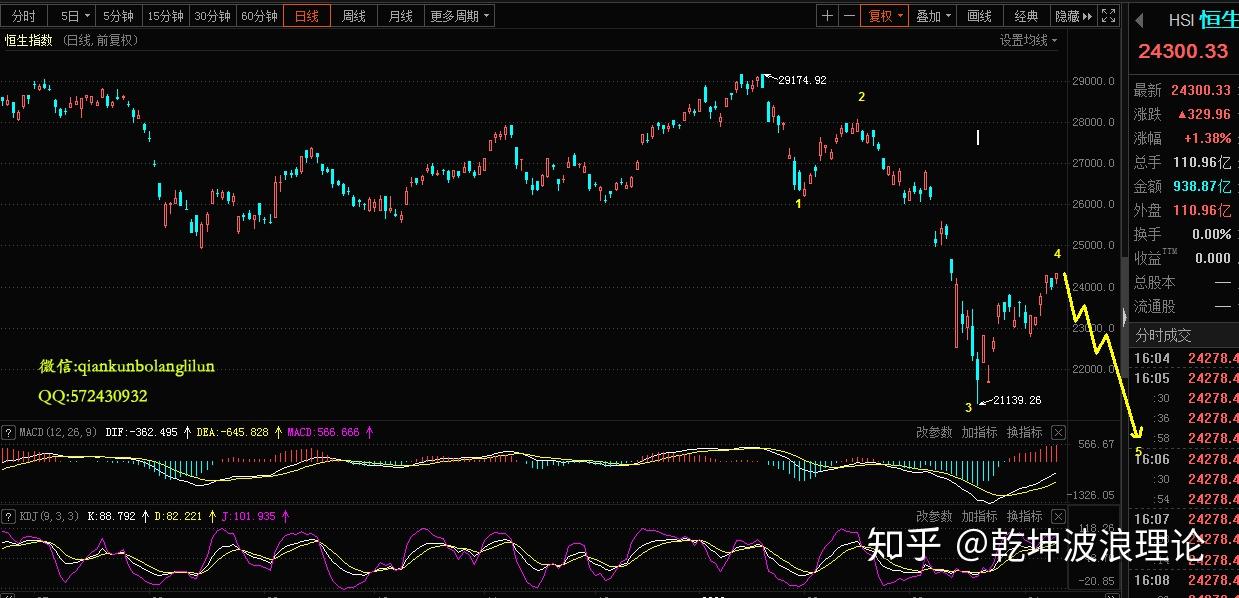Toggle the 画线 drawing tools
Viewport: 1239px width, 598px height.
[979, 16]
